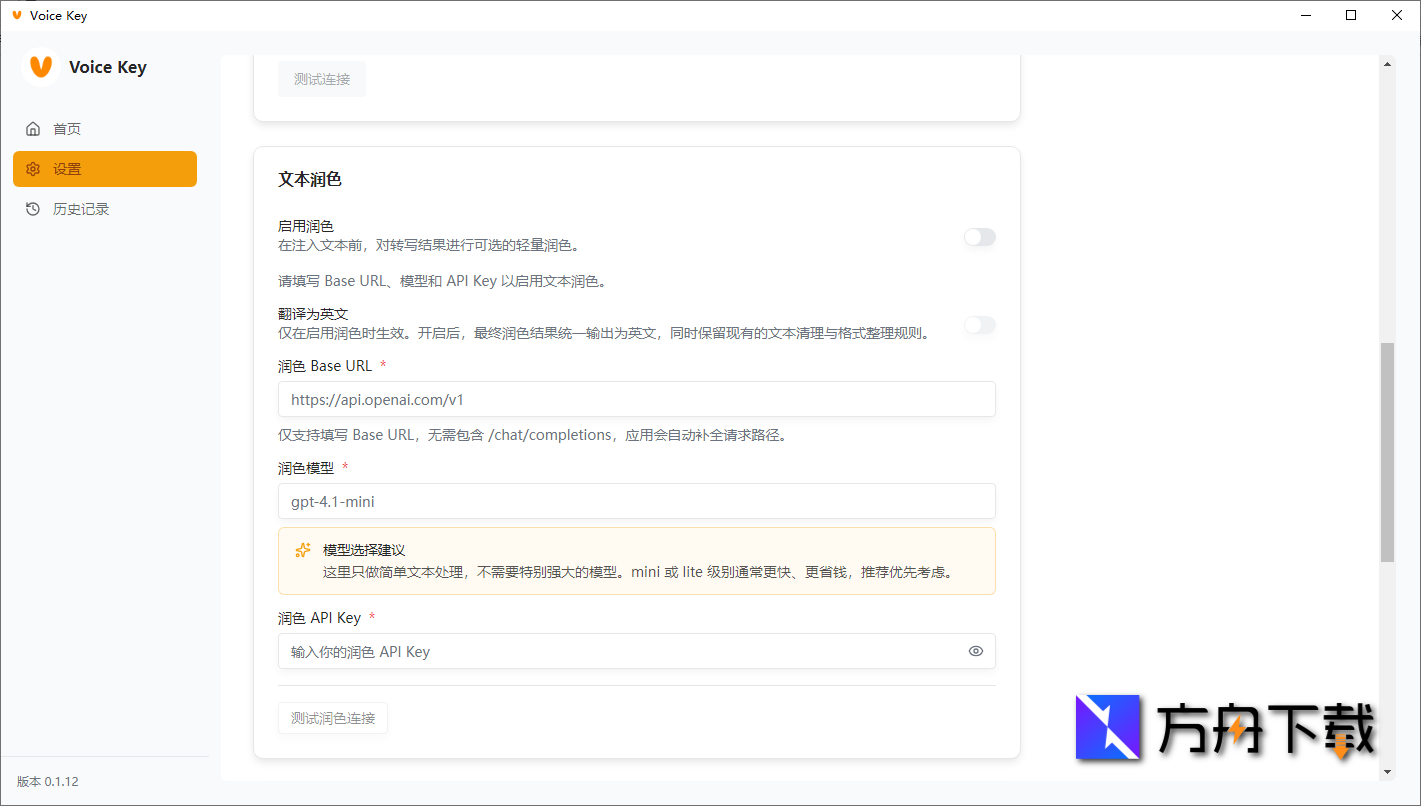Enable the 启用润色 switch
1421x806 pixels.
coord(979,237)
